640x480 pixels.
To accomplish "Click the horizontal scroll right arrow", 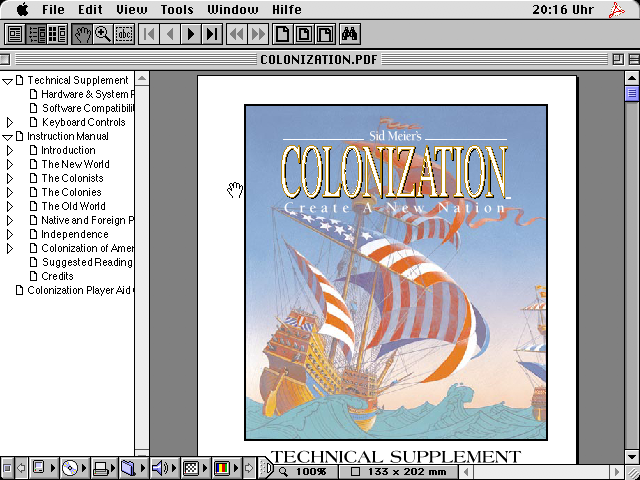I will click(617, 472).
